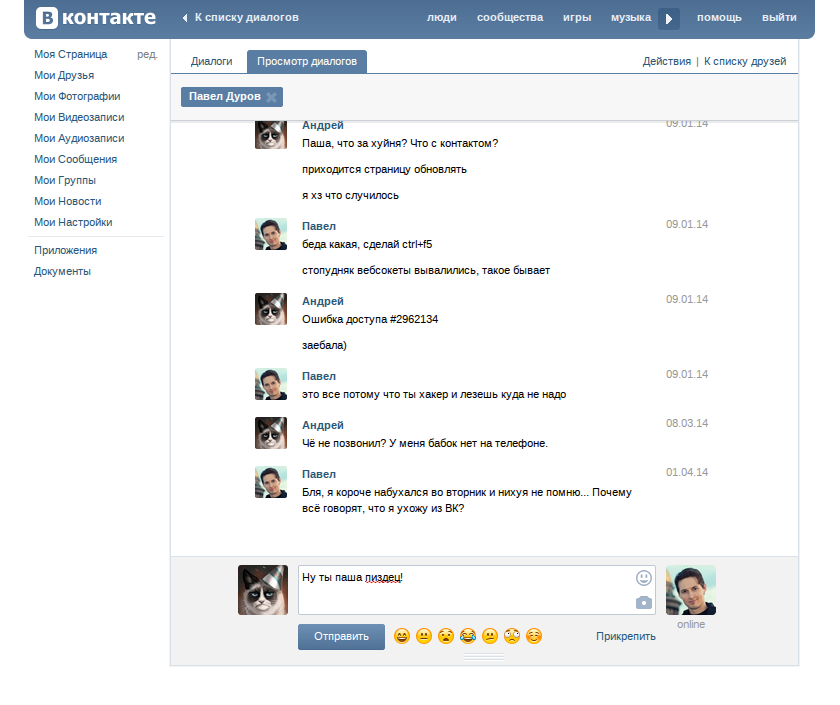Open помощь in the top navigation
The width and height of the screenshot is (840, 705).
point(719,18)
